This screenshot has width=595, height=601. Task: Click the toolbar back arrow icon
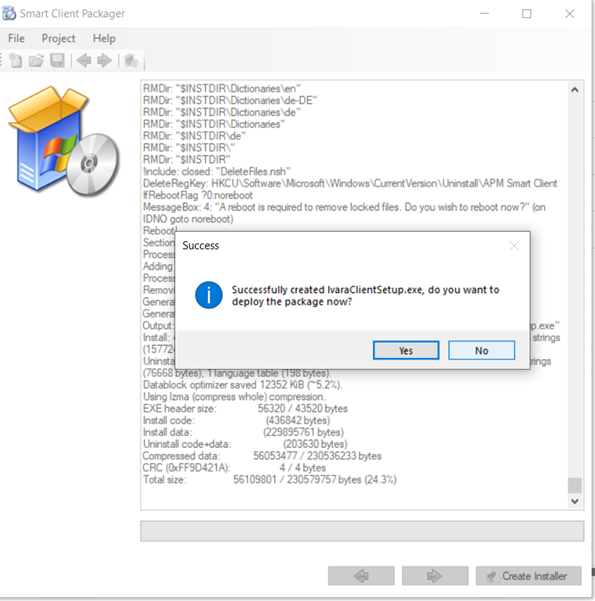point(84,61)
